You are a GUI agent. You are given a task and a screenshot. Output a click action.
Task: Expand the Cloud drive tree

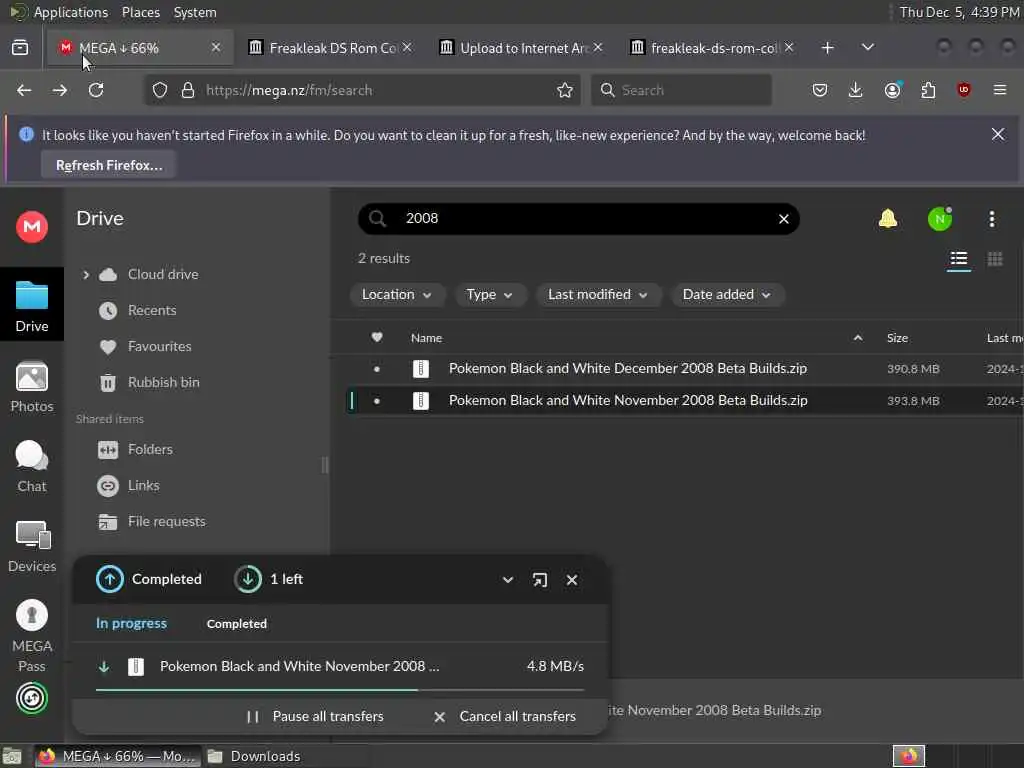[86, 275]
